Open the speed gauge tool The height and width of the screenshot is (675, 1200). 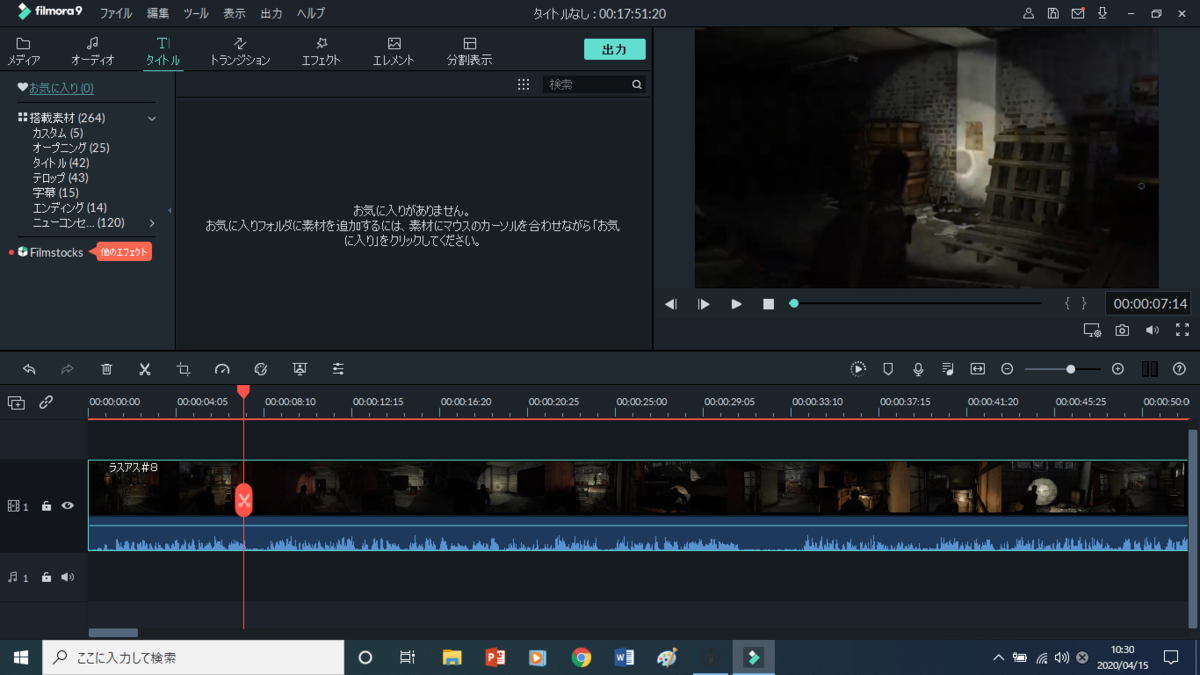pyautogui.click(x=222, y=369)
